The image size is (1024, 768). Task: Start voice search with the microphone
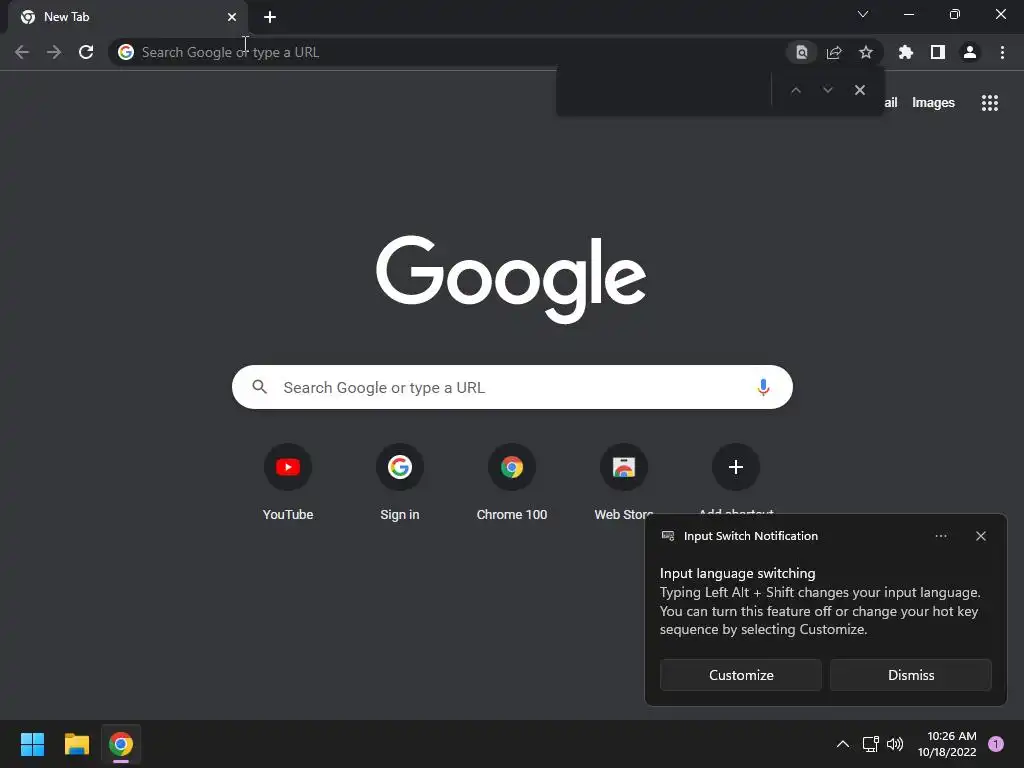pos(763,387)
